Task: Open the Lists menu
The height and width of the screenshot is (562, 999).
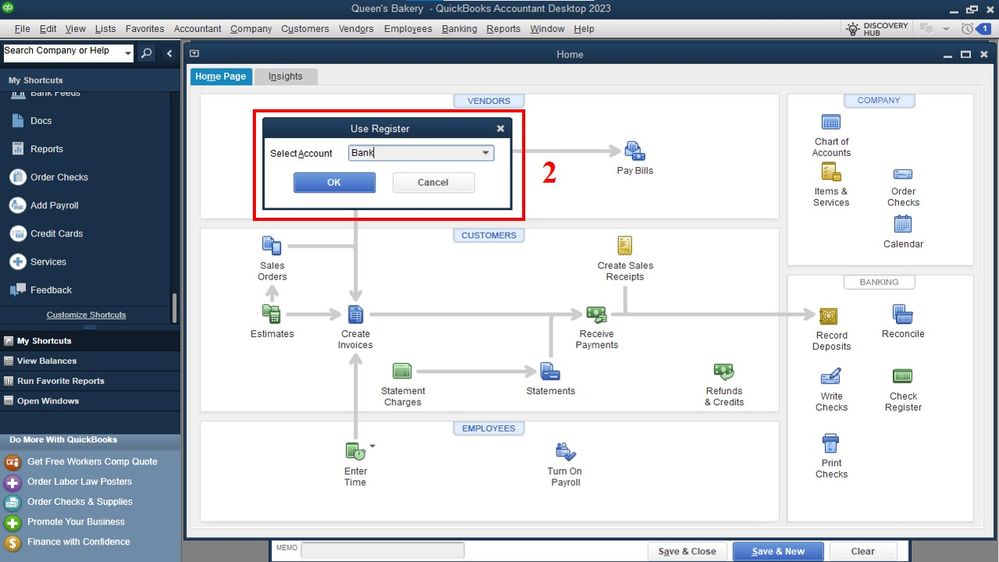Action: (105, 29)
